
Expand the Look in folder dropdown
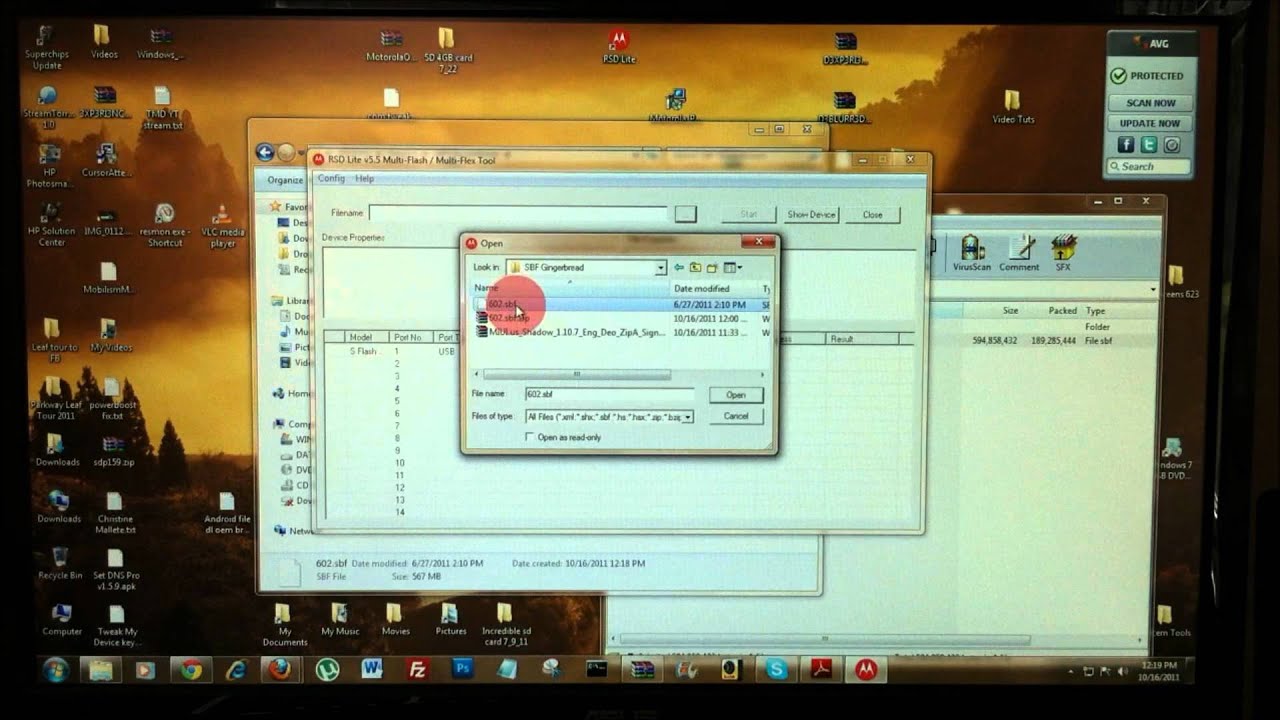click(660, 267)
